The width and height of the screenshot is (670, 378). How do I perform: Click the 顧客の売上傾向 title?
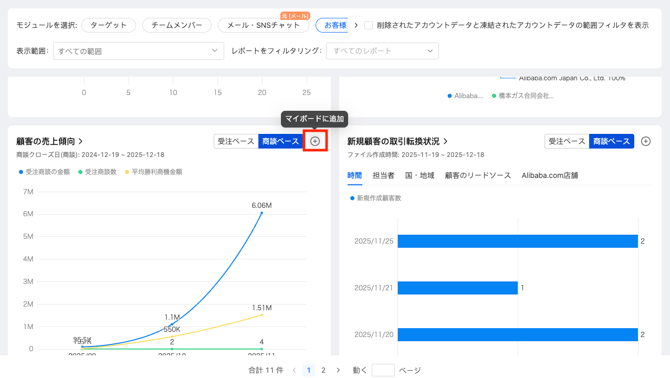coord(46,141)
